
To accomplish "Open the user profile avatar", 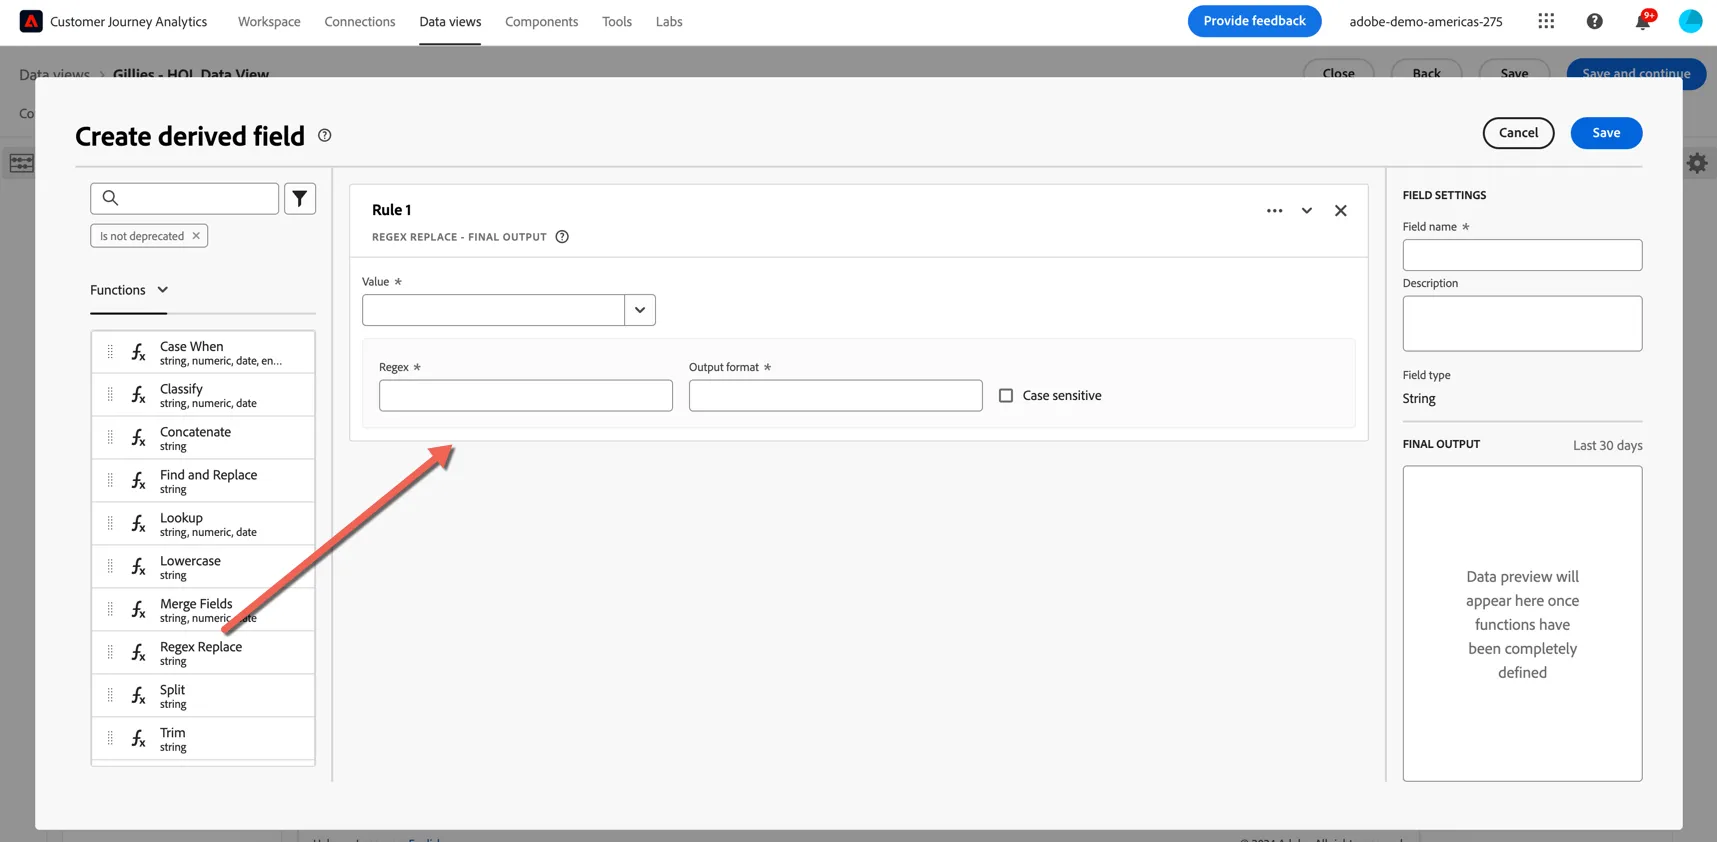I will point(1690,21).
